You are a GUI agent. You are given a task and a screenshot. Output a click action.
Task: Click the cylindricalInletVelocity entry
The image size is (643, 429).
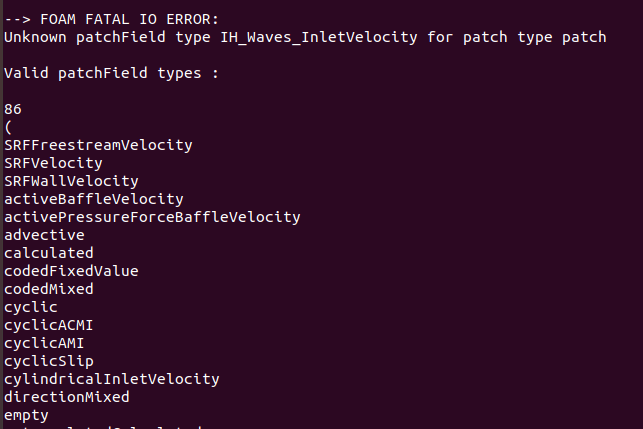point(112,379)
